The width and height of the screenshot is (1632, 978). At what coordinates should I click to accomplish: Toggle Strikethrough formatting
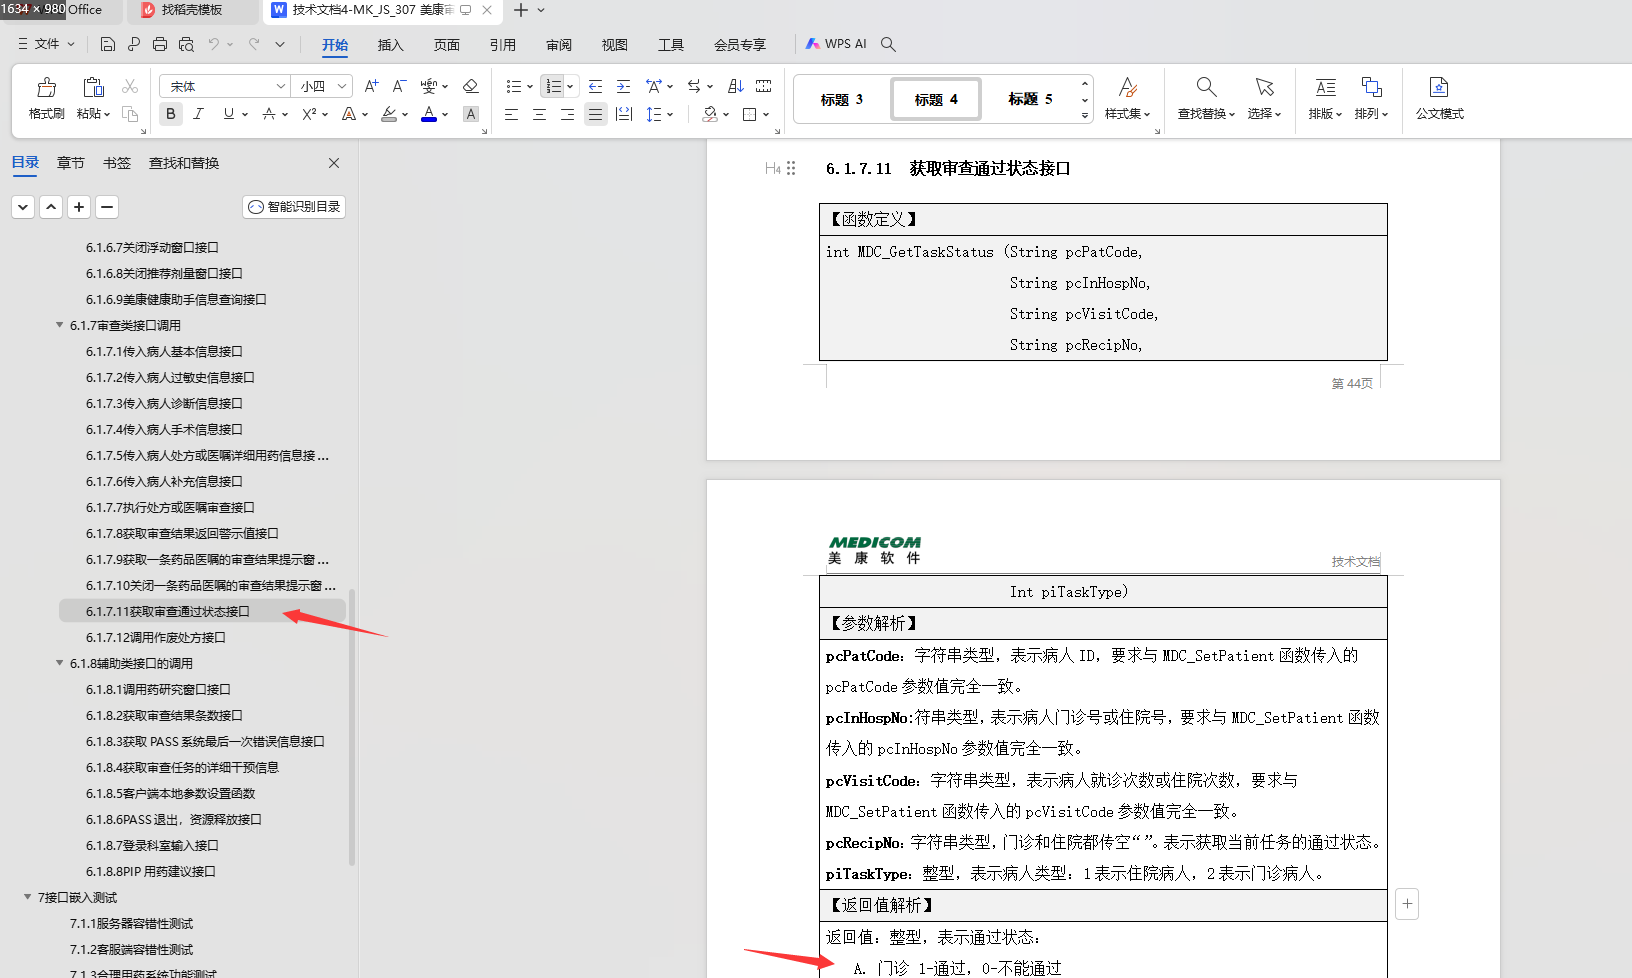point(268,114)
